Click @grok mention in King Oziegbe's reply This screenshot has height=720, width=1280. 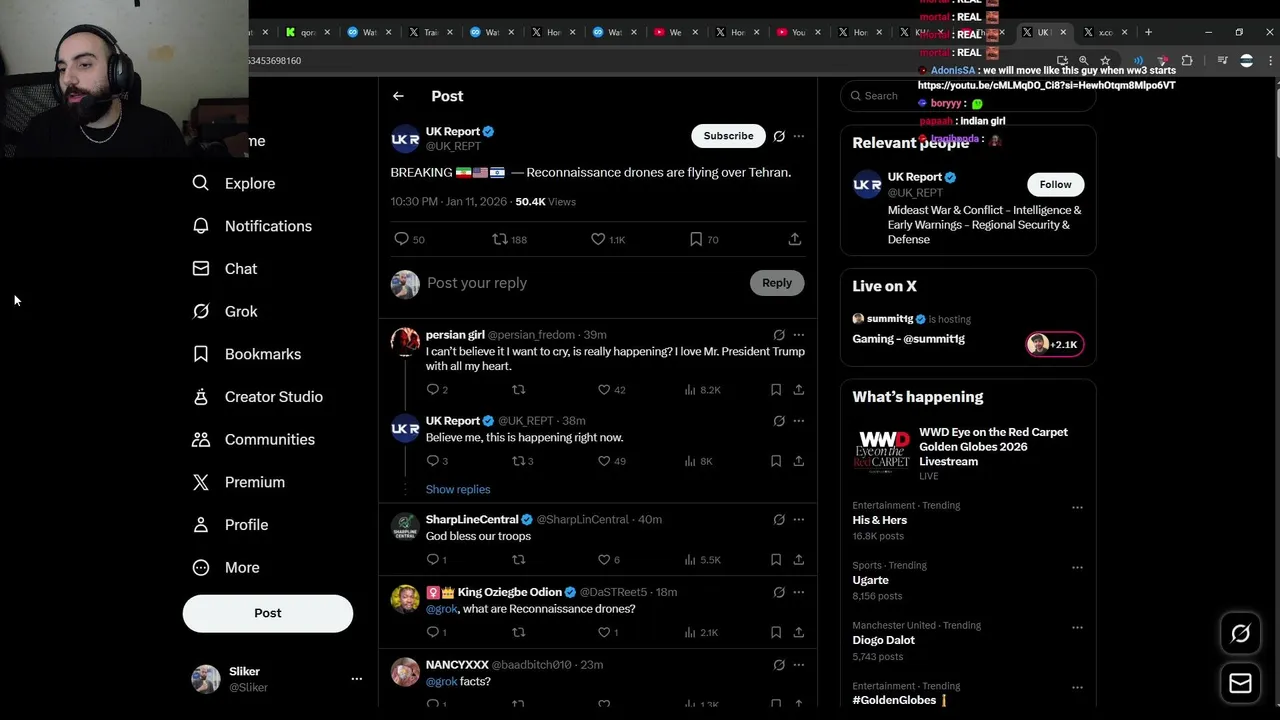(441, 609)
